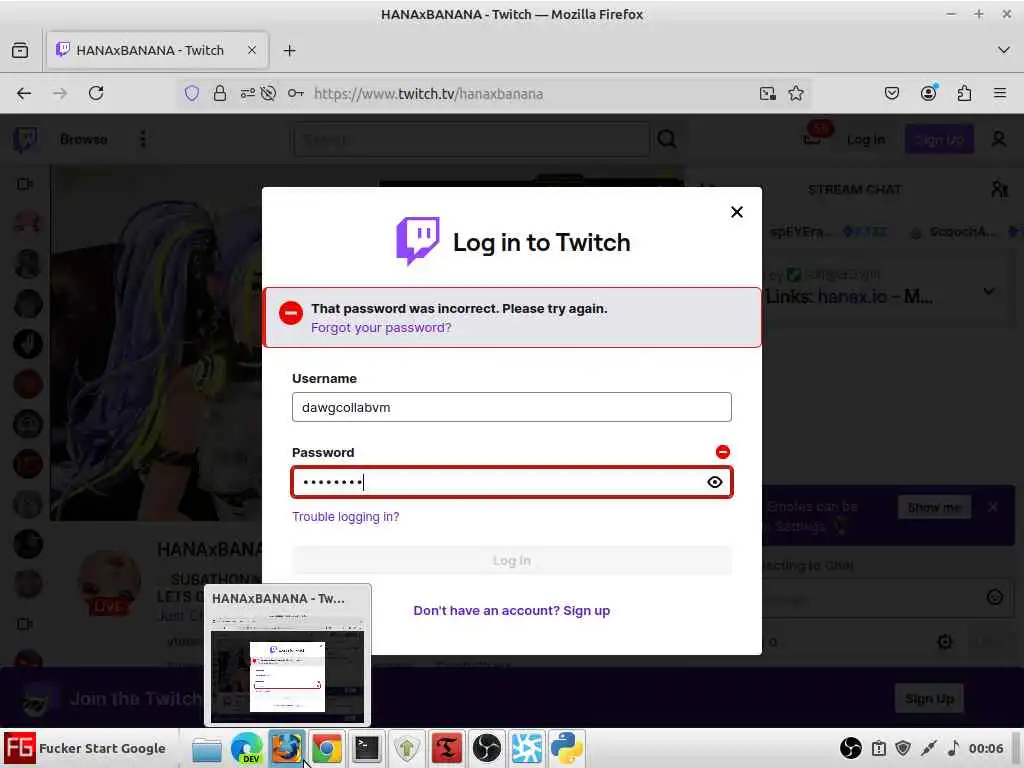
Task: Open saved passwords key icon
Action: pos(296,93)
